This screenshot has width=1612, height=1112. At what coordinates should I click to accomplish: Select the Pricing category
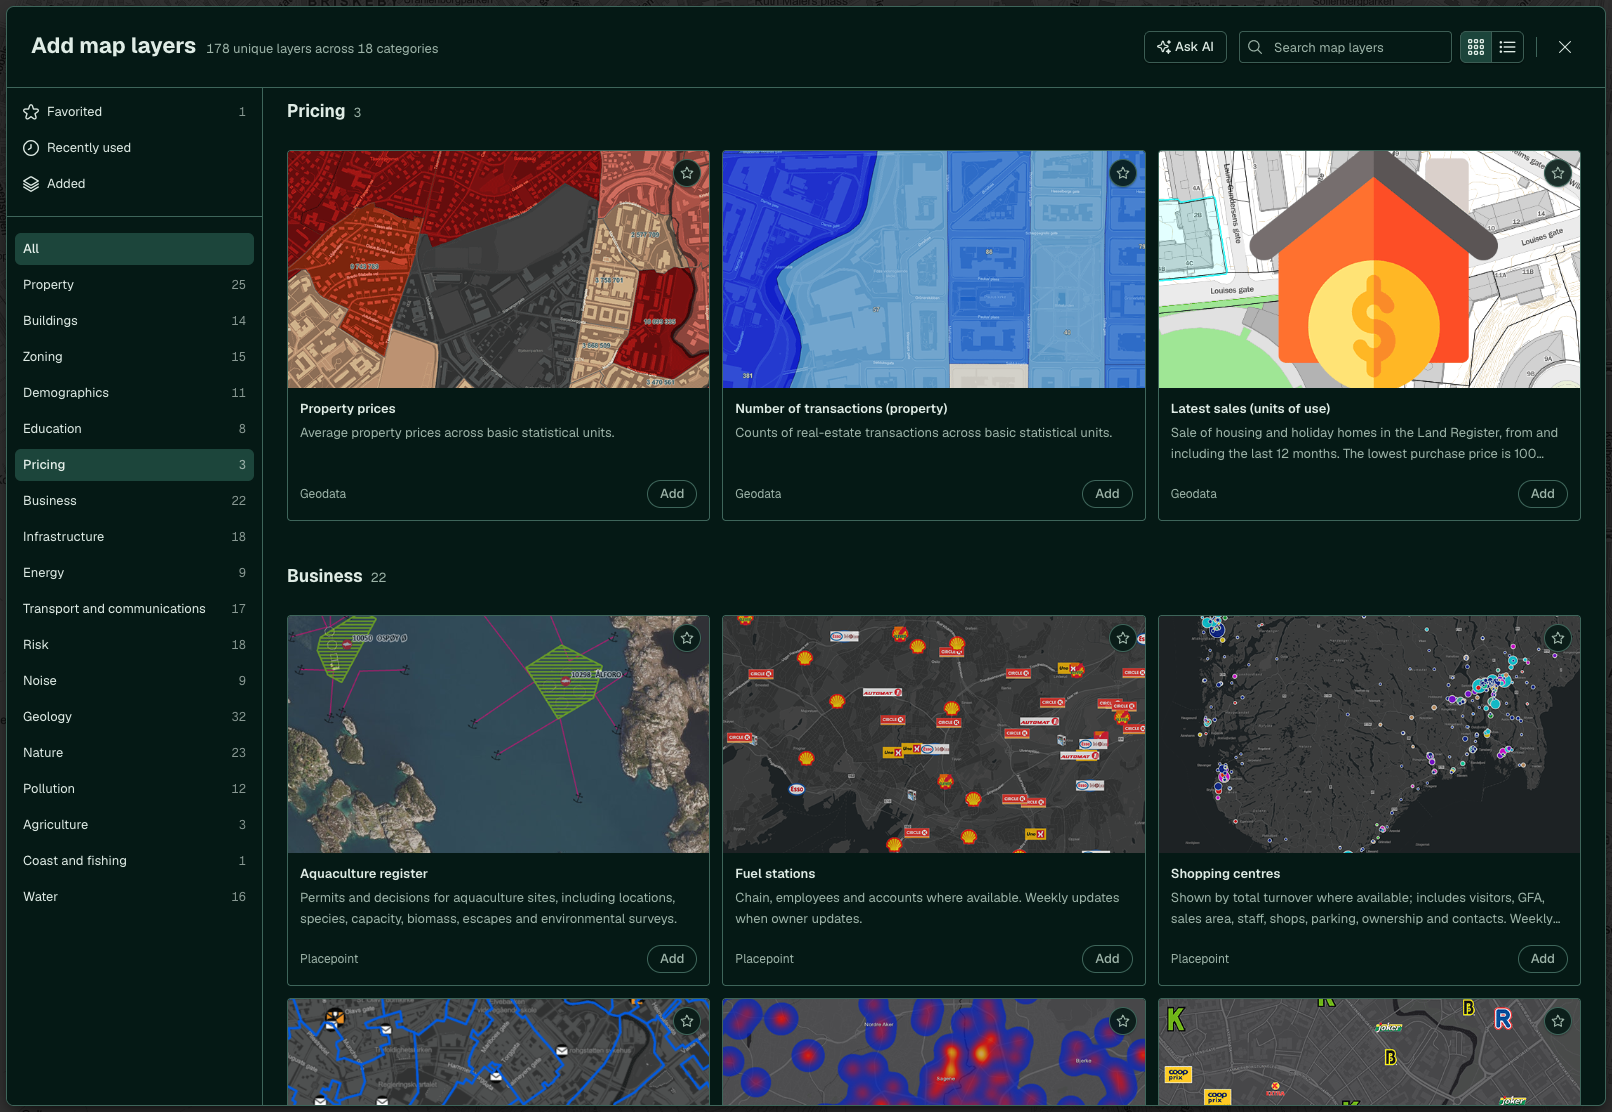[134, 465]
